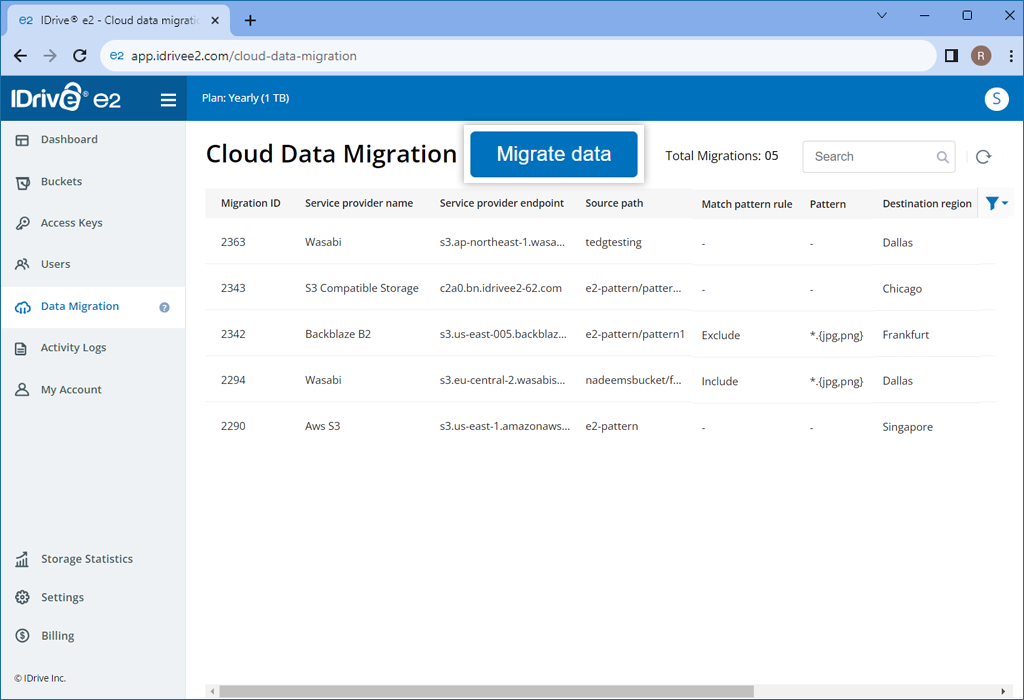This screenshot has height=700, width=1024.
Task: Click the Activity Logs document icon
Action: point(21,349)
